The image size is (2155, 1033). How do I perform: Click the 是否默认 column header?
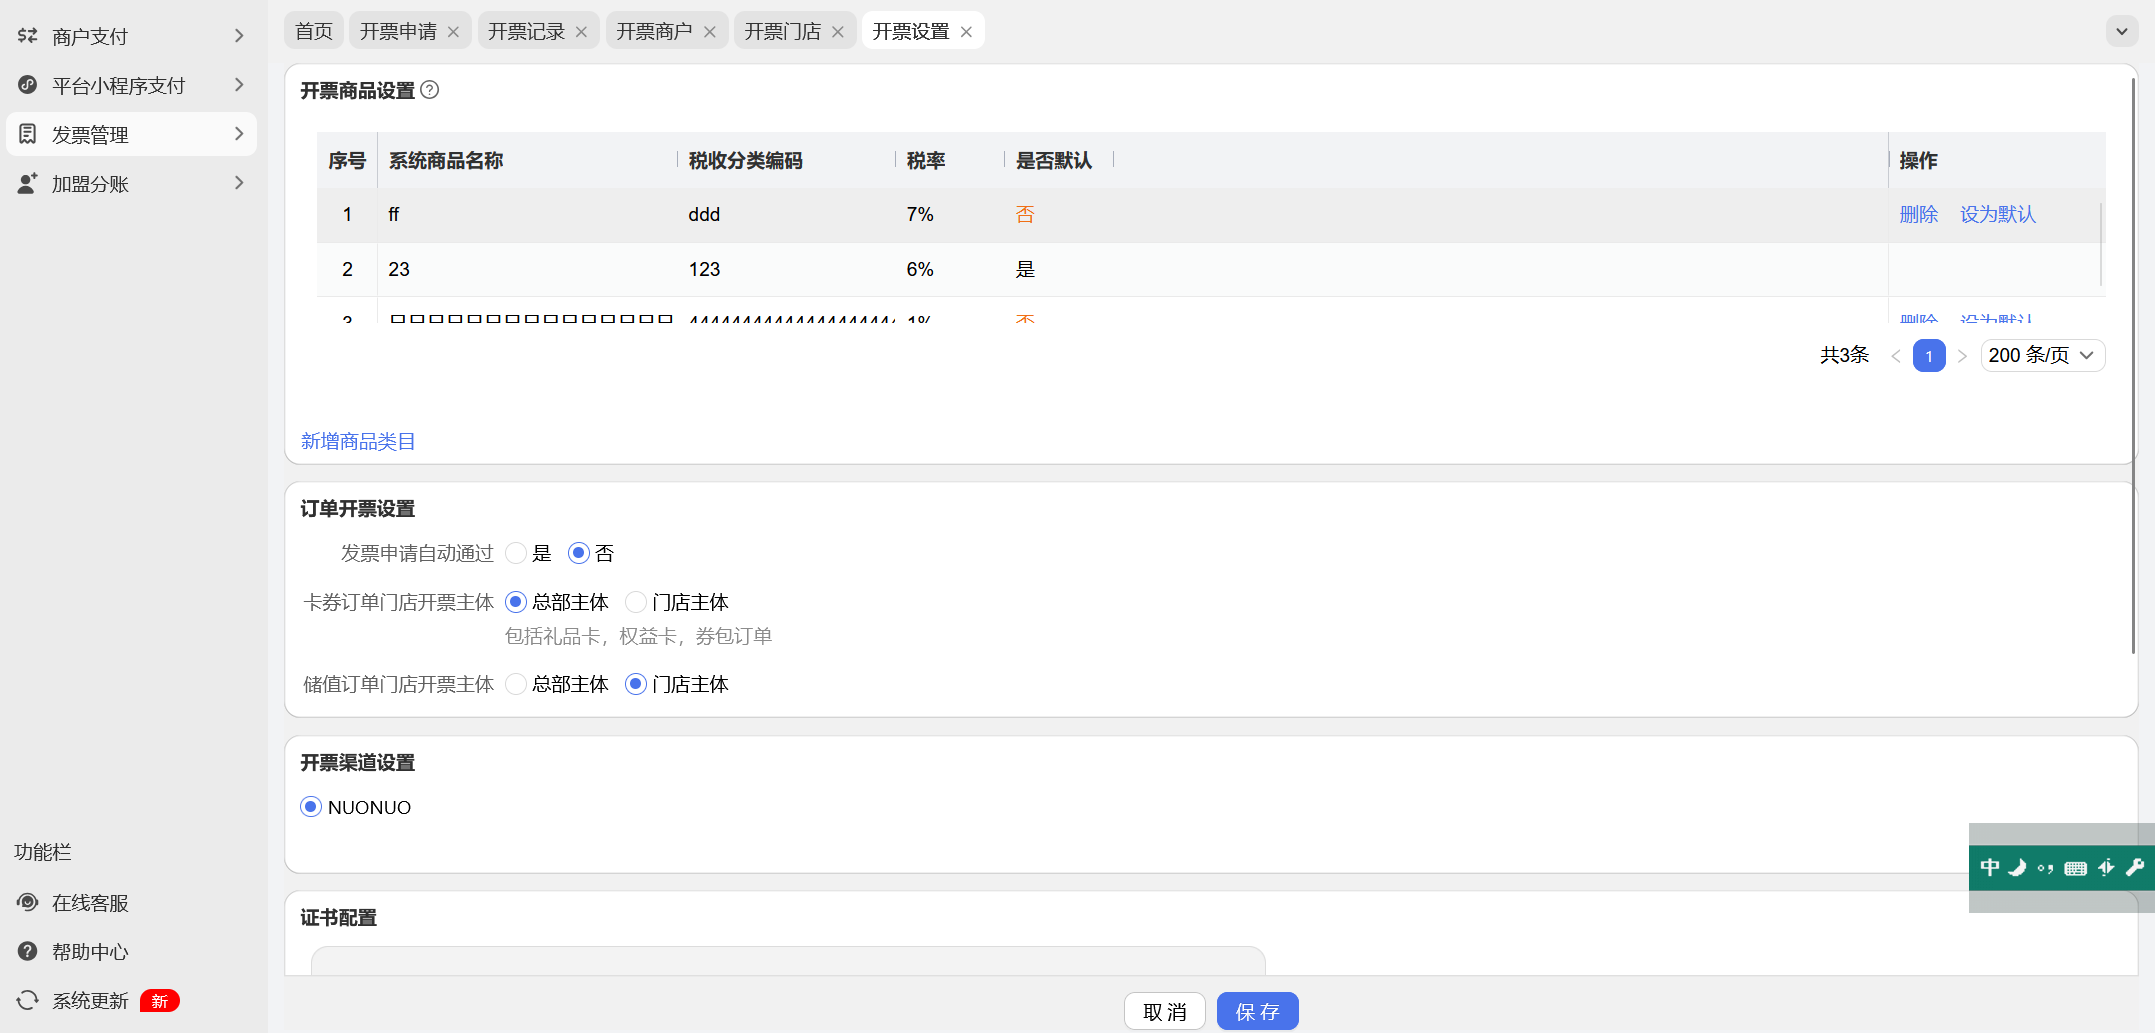1054,160
